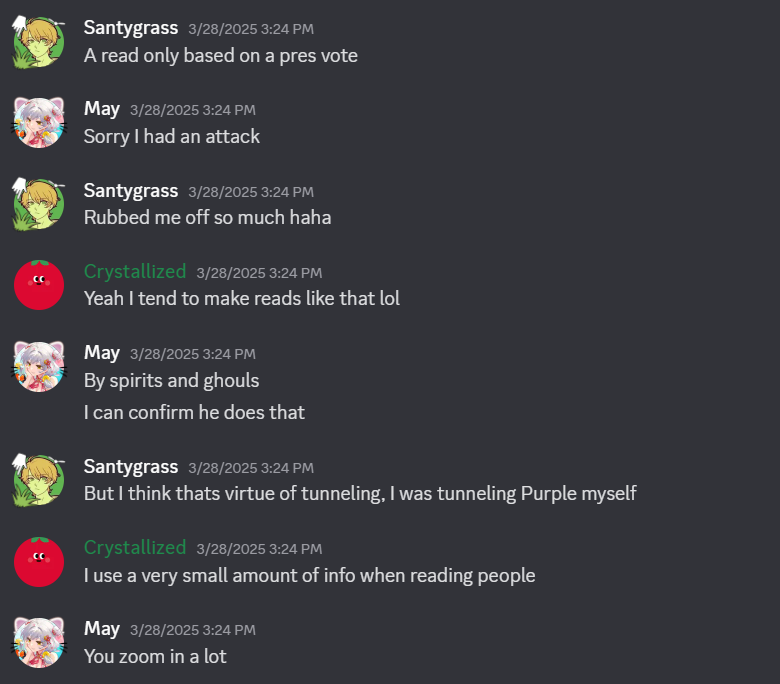Open Santygrass's avatar next to the tunneling Purple message
780x684 pixels.
(x=39, y=479)
